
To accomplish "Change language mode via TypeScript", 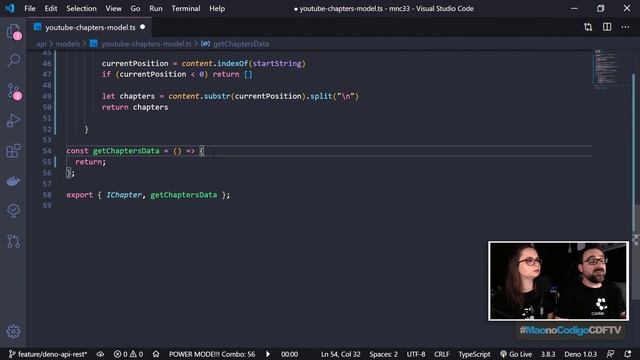I will 474,354.
